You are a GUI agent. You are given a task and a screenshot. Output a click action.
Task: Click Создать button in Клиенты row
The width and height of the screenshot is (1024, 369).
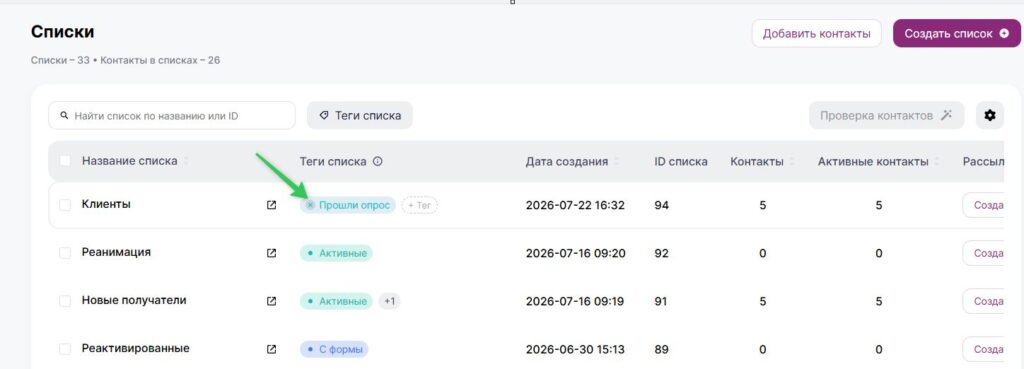(x=984, y=205)
